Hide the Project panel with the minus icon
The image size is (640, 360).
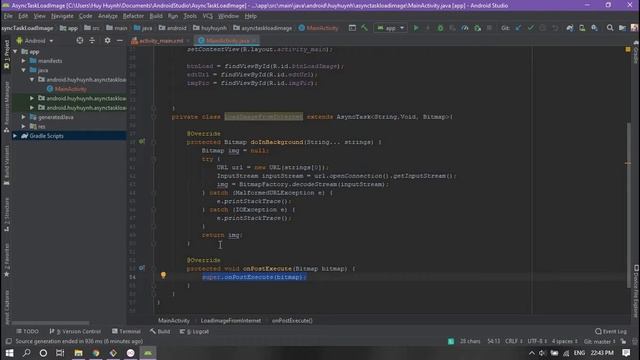[120, 40]
